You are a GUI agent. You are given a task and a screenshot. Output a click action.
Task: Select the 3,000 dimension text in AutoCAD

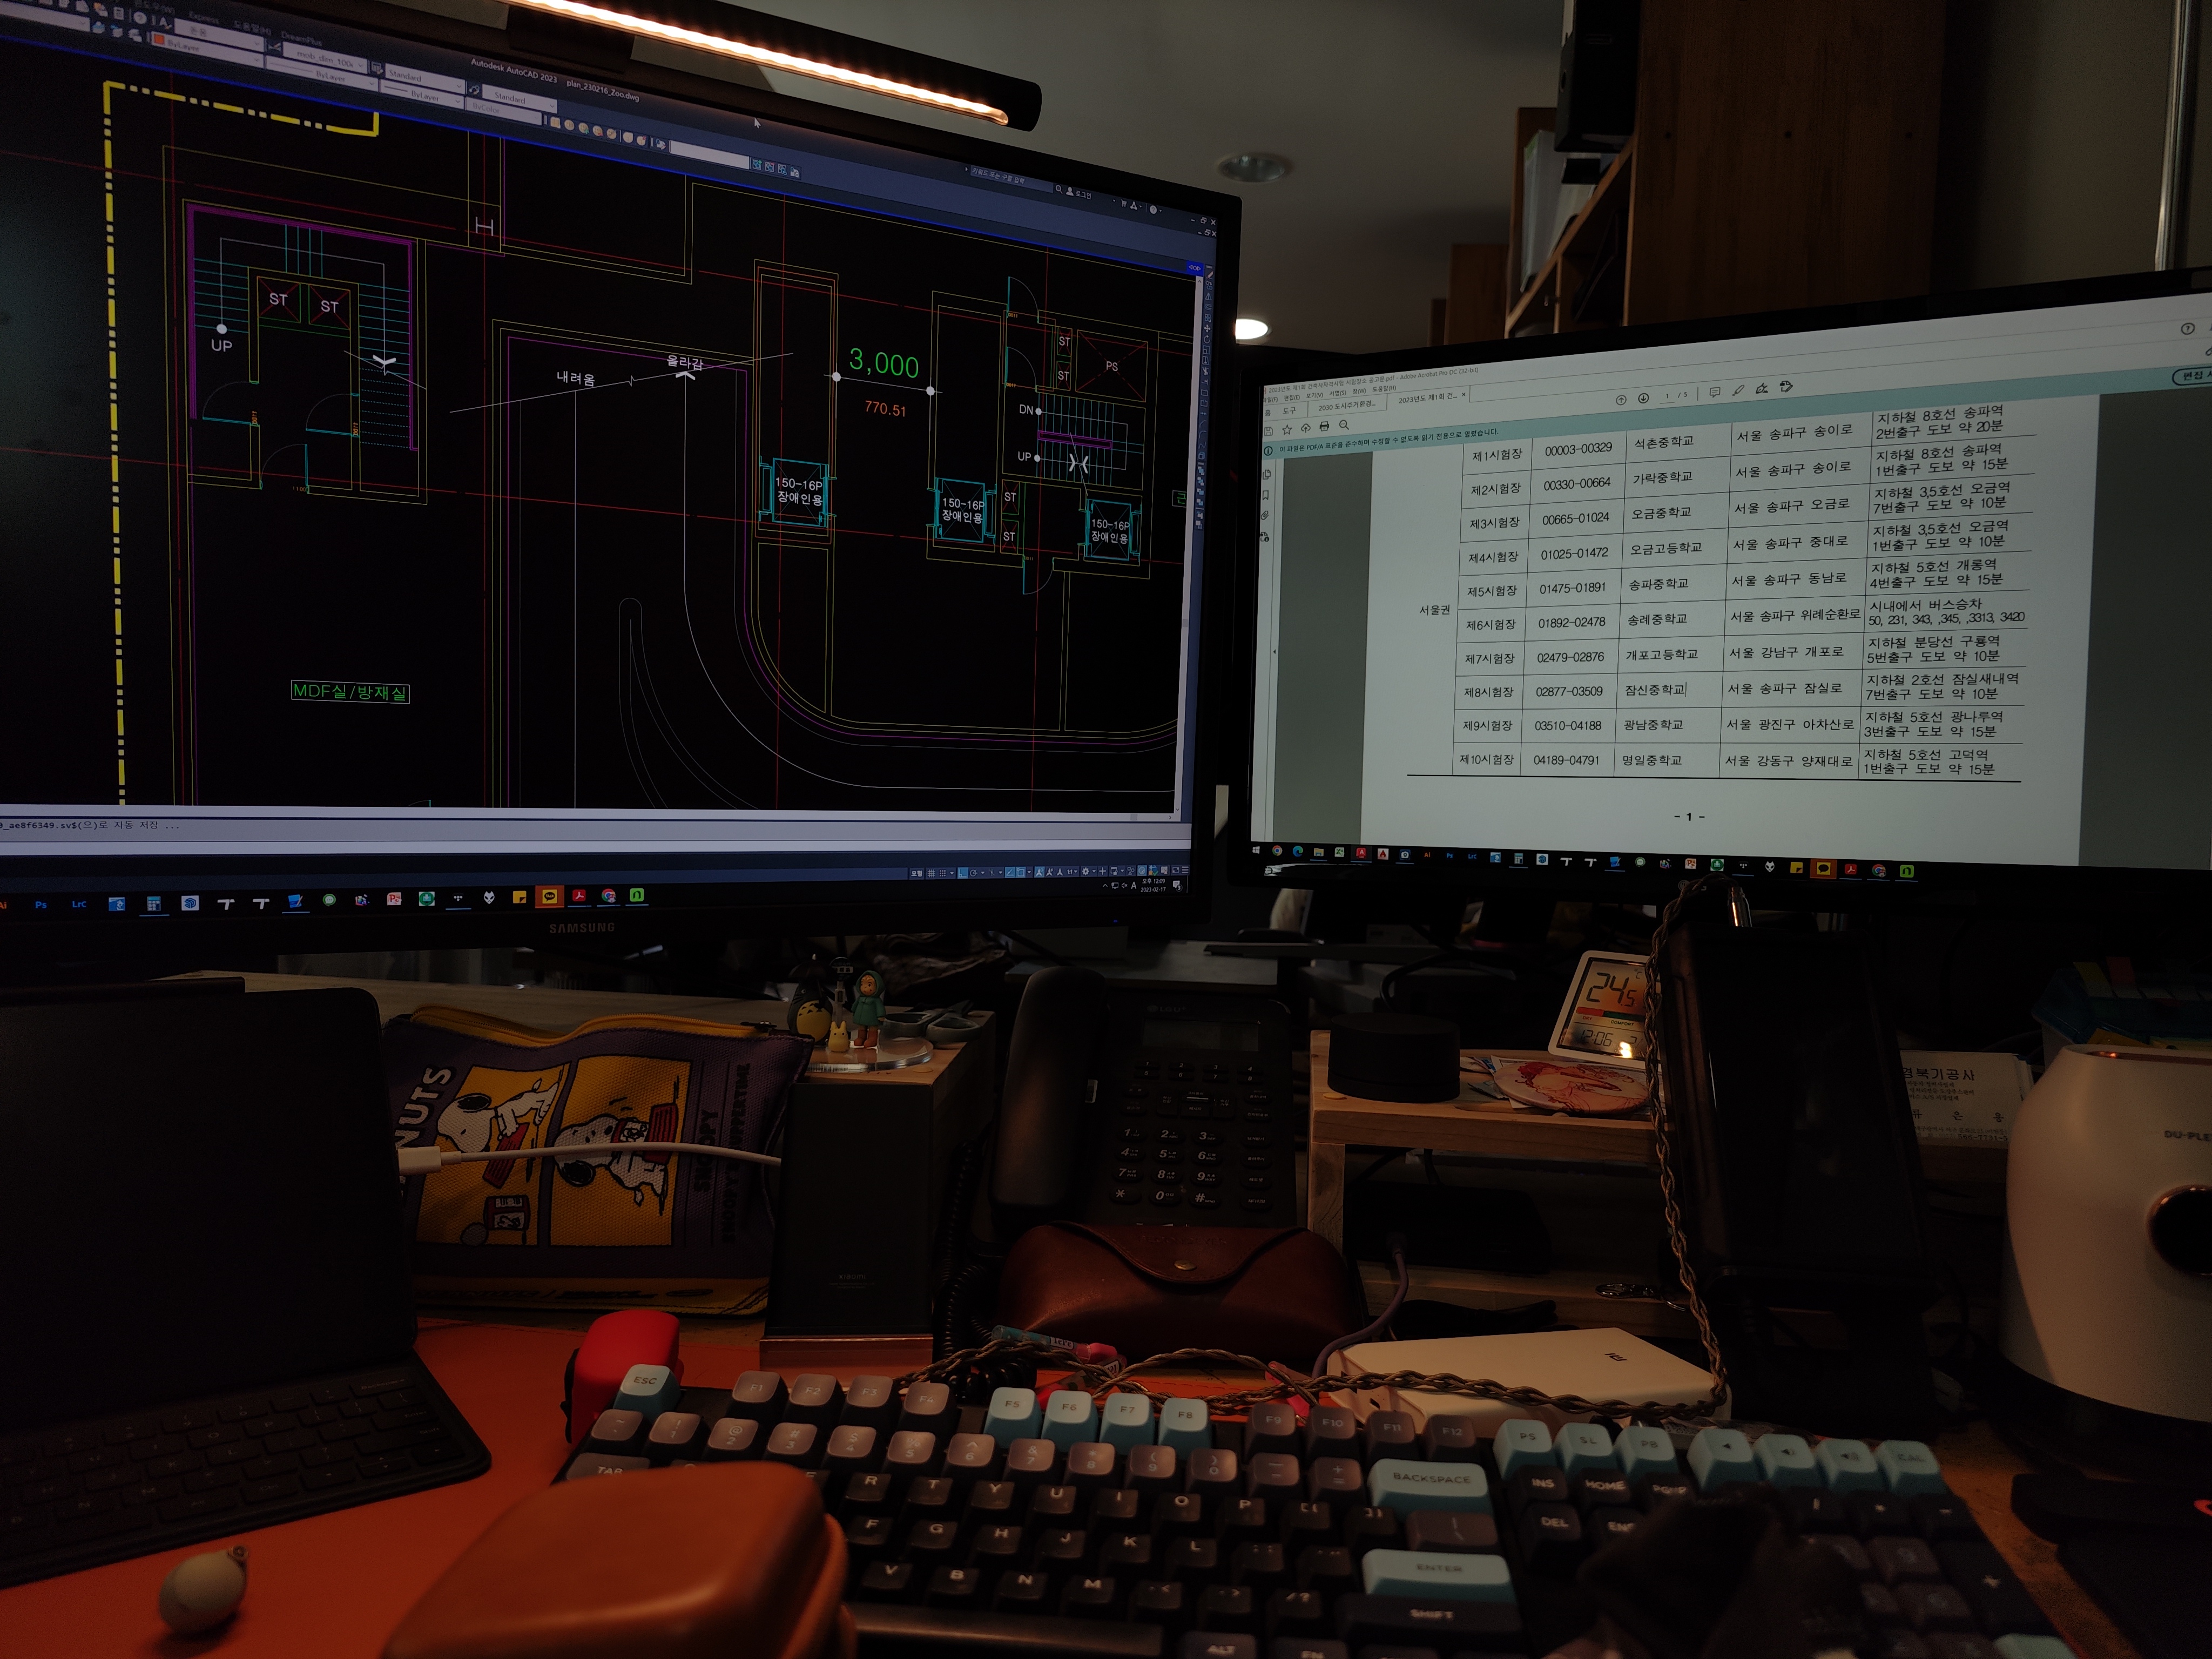883,362
